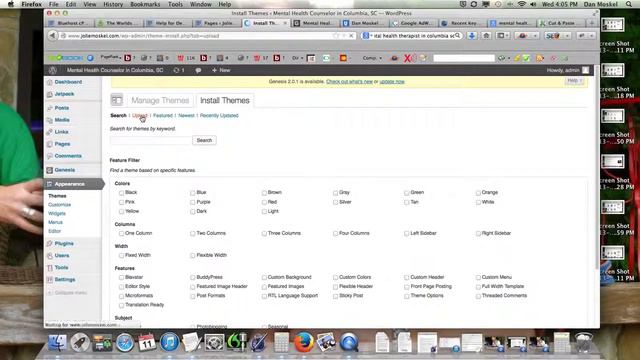This screenshot has width=640, height=360.
Task: Click theme keyword search field
Action: click(x=151, y=140)
